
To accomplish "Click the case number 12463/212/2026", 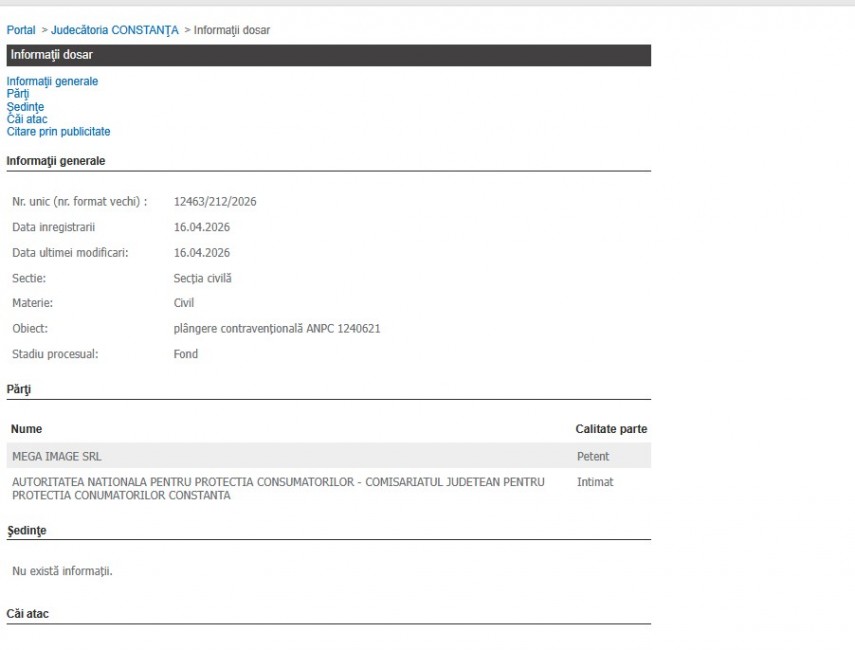I will click(215, 202).
